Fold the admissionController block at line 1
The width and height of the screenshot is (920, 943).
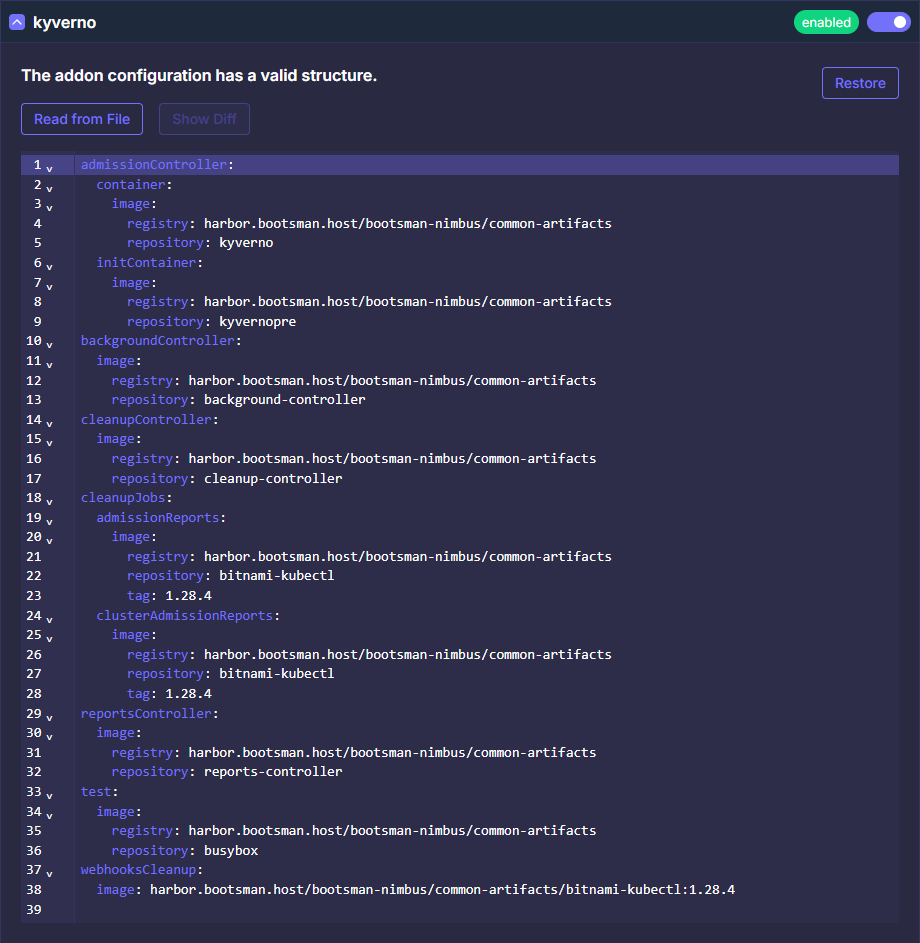point(50,167)
